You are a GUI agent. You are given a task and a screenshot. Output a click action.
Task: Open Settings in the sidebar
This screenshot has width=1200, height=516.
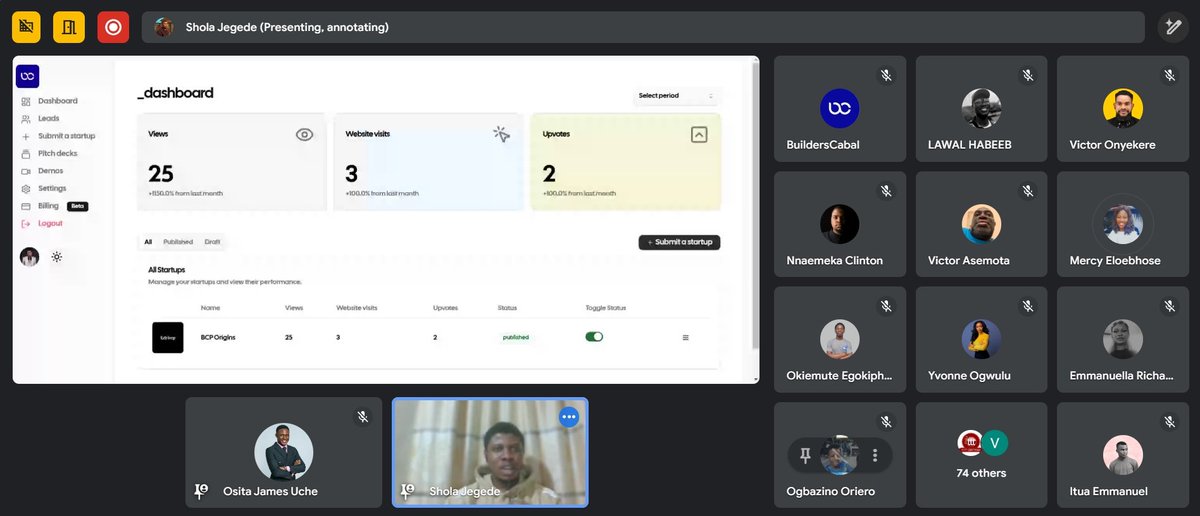click(x=52, y=188)
